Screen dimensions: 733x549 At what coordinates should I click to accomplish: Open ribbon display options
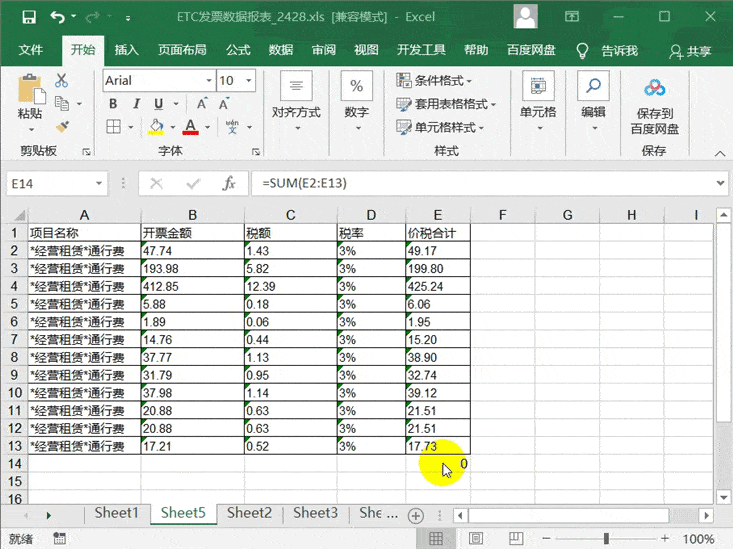click(x=572, y=17)
